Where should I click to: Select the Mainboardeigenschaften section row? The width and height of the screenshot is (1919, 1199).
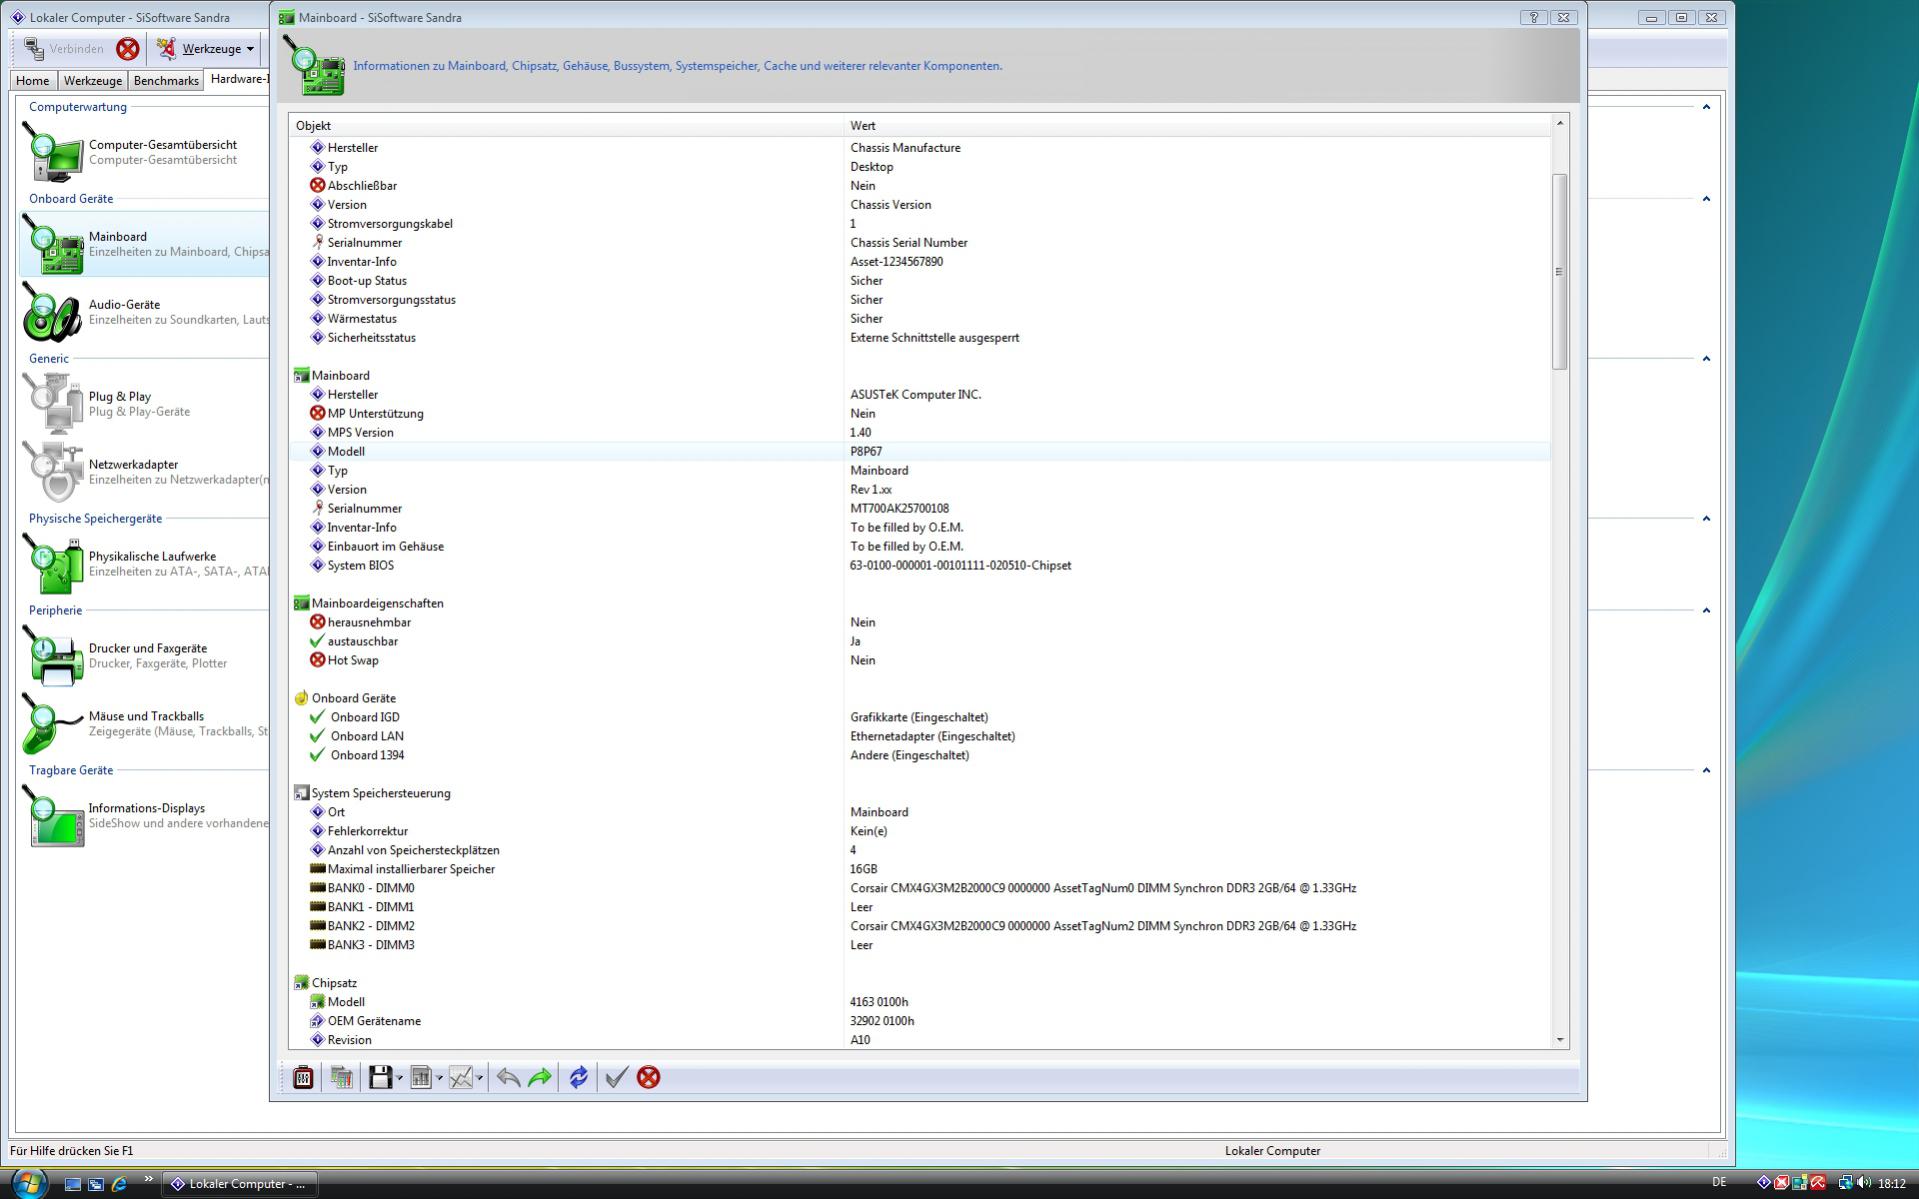pyautogui.click(x=920, y=604)
